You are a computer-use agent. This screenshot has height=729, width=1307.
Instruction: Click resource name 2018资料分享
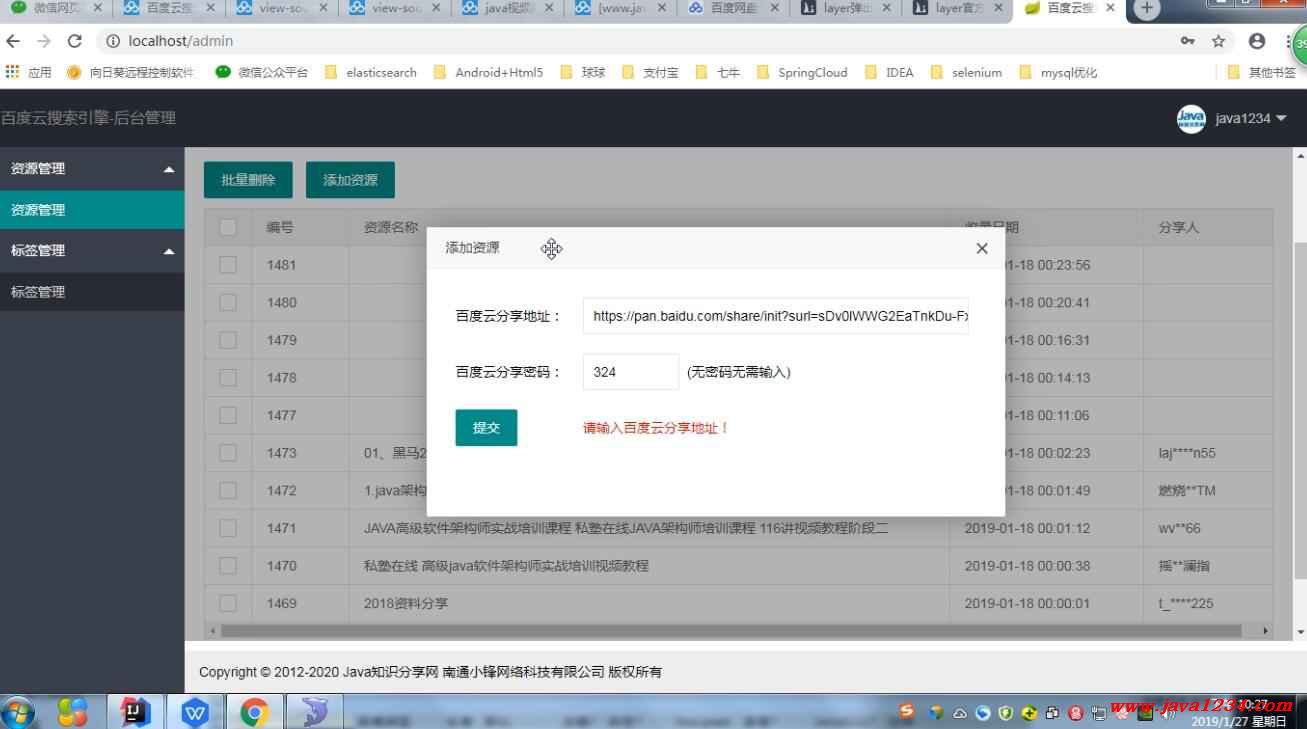406,603
